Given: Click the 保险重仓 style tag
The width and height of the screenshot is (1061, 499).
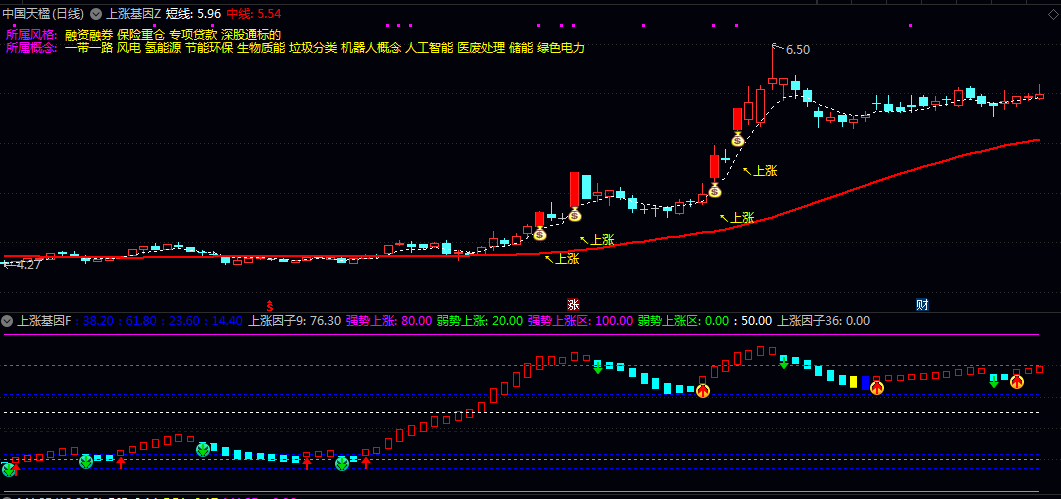Looking at the screenshot, I should (141, 35).
